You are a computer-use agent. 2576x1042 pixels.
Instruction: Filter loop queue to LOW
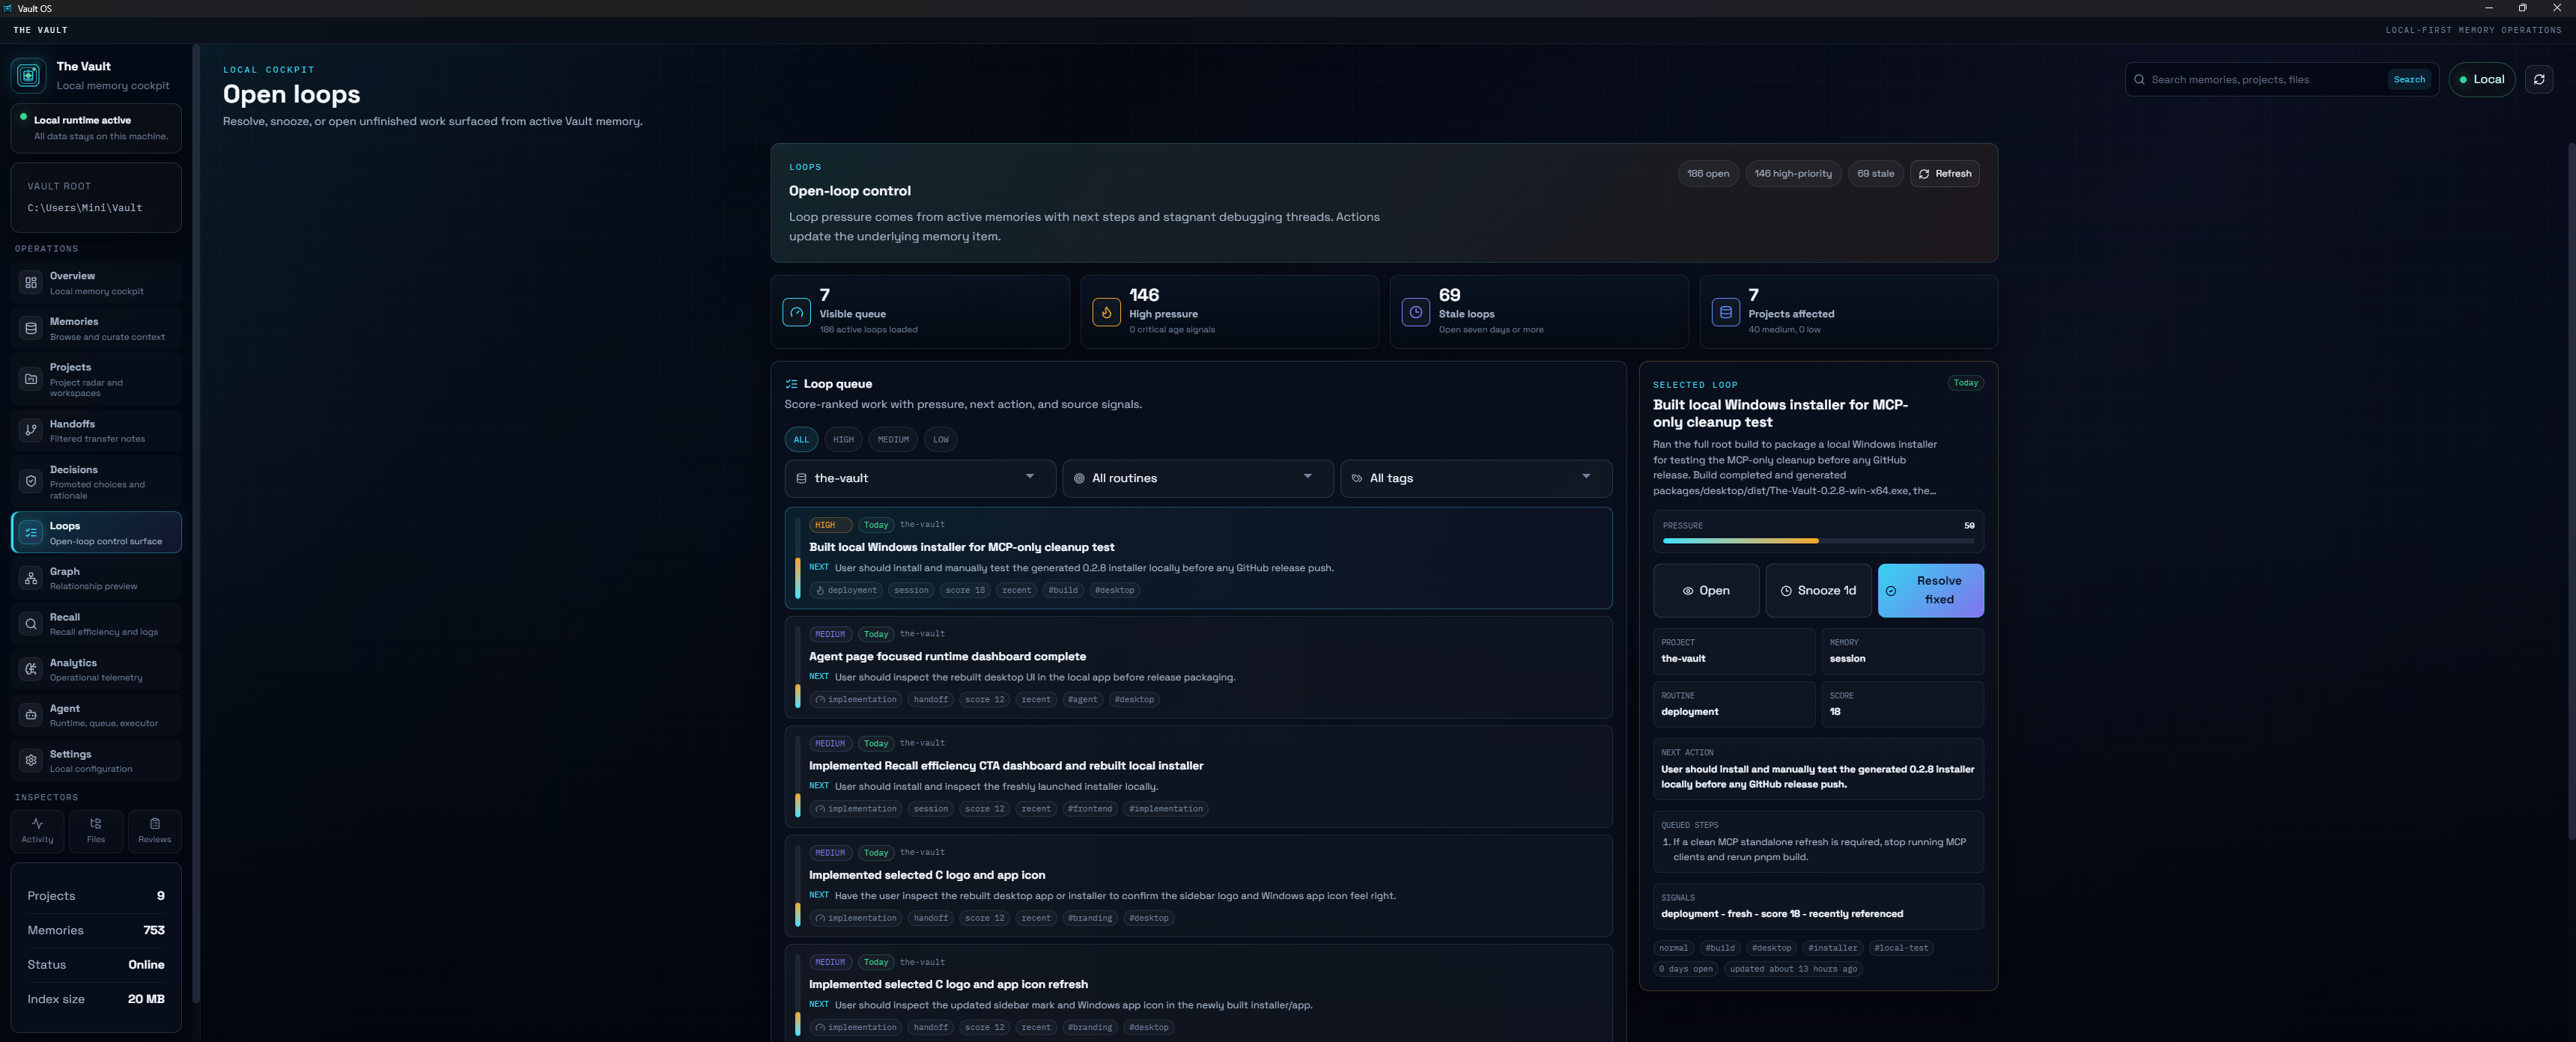coord(941,439)
